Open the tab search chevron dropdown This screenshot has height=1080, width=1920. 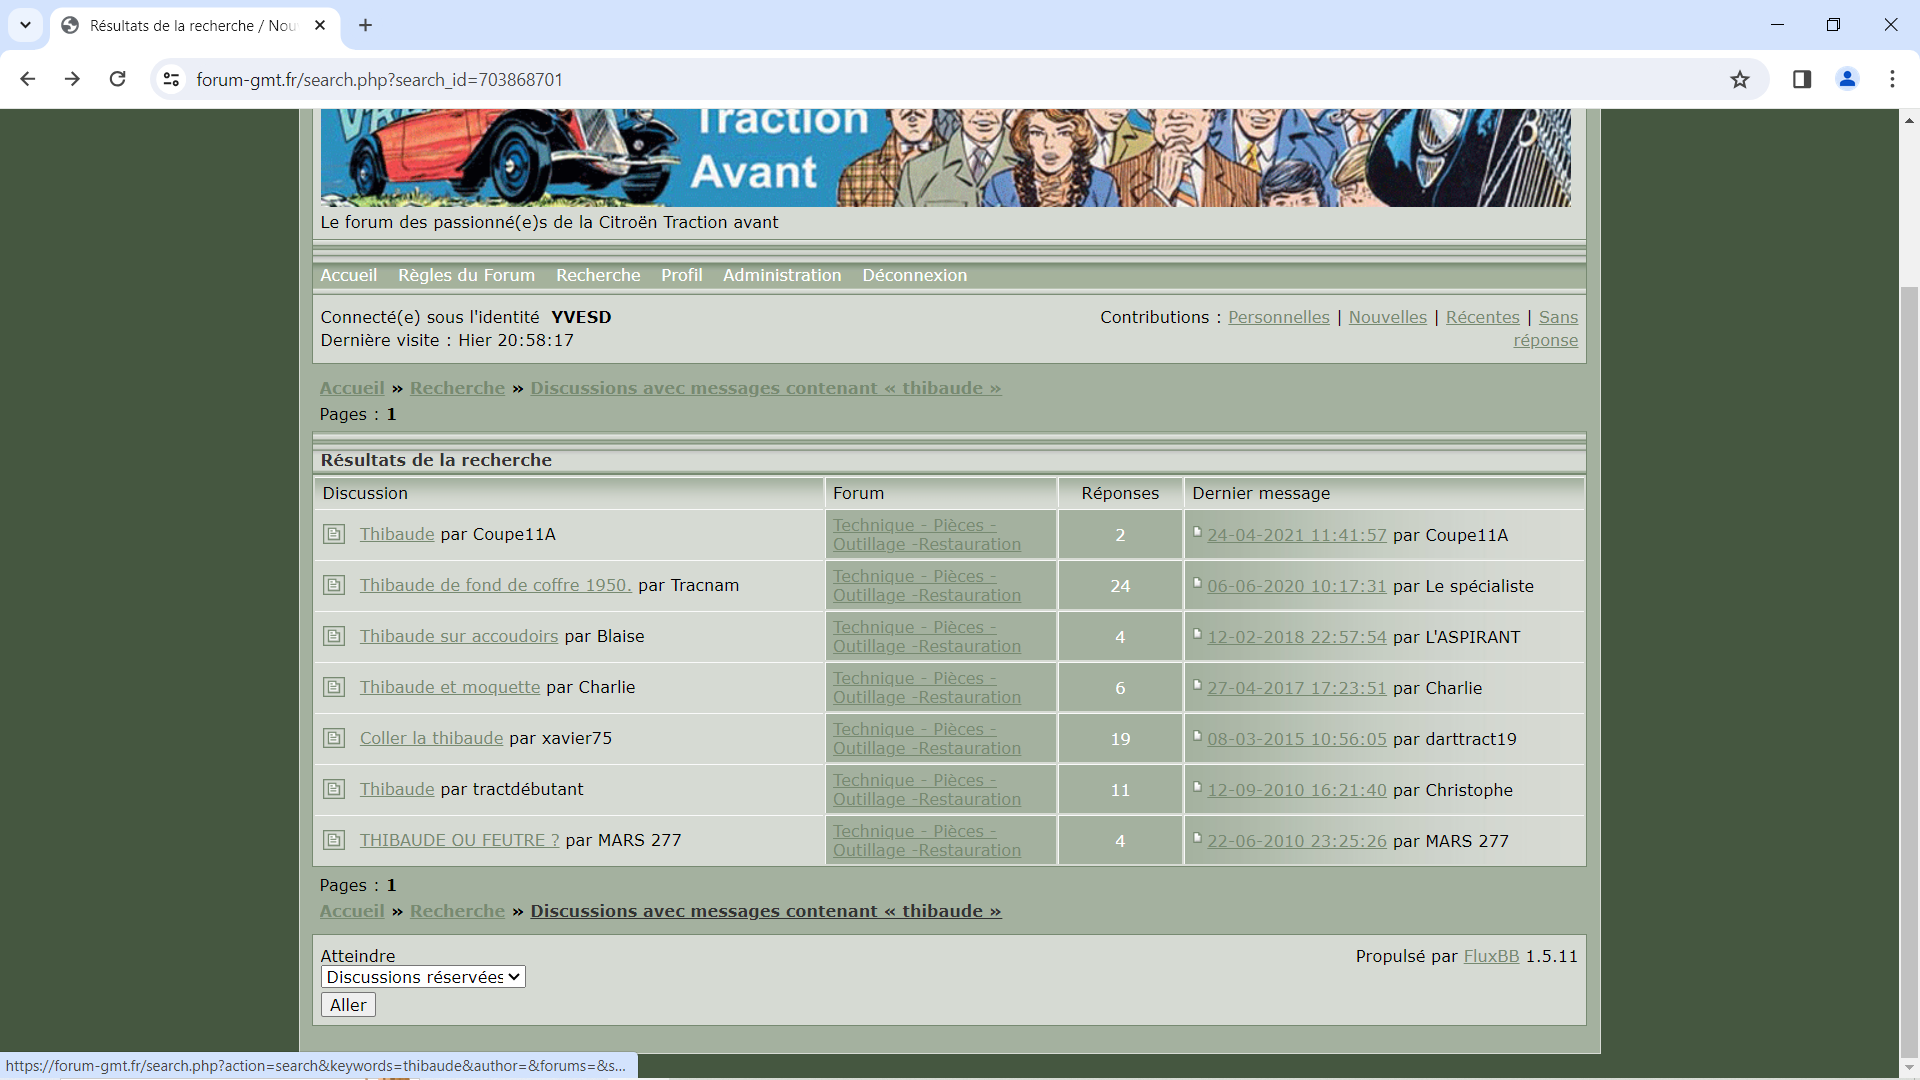(x=25, y=25)
